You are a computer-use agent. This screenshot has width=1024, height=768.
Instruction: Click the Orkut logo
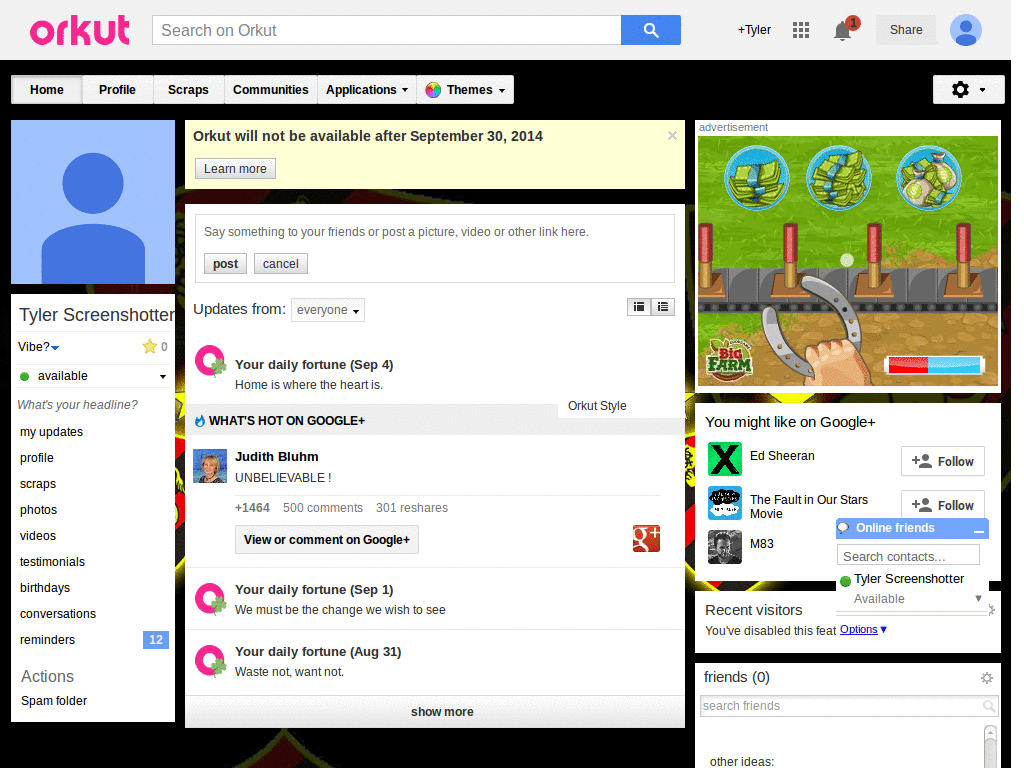click(x=80, y=30)
